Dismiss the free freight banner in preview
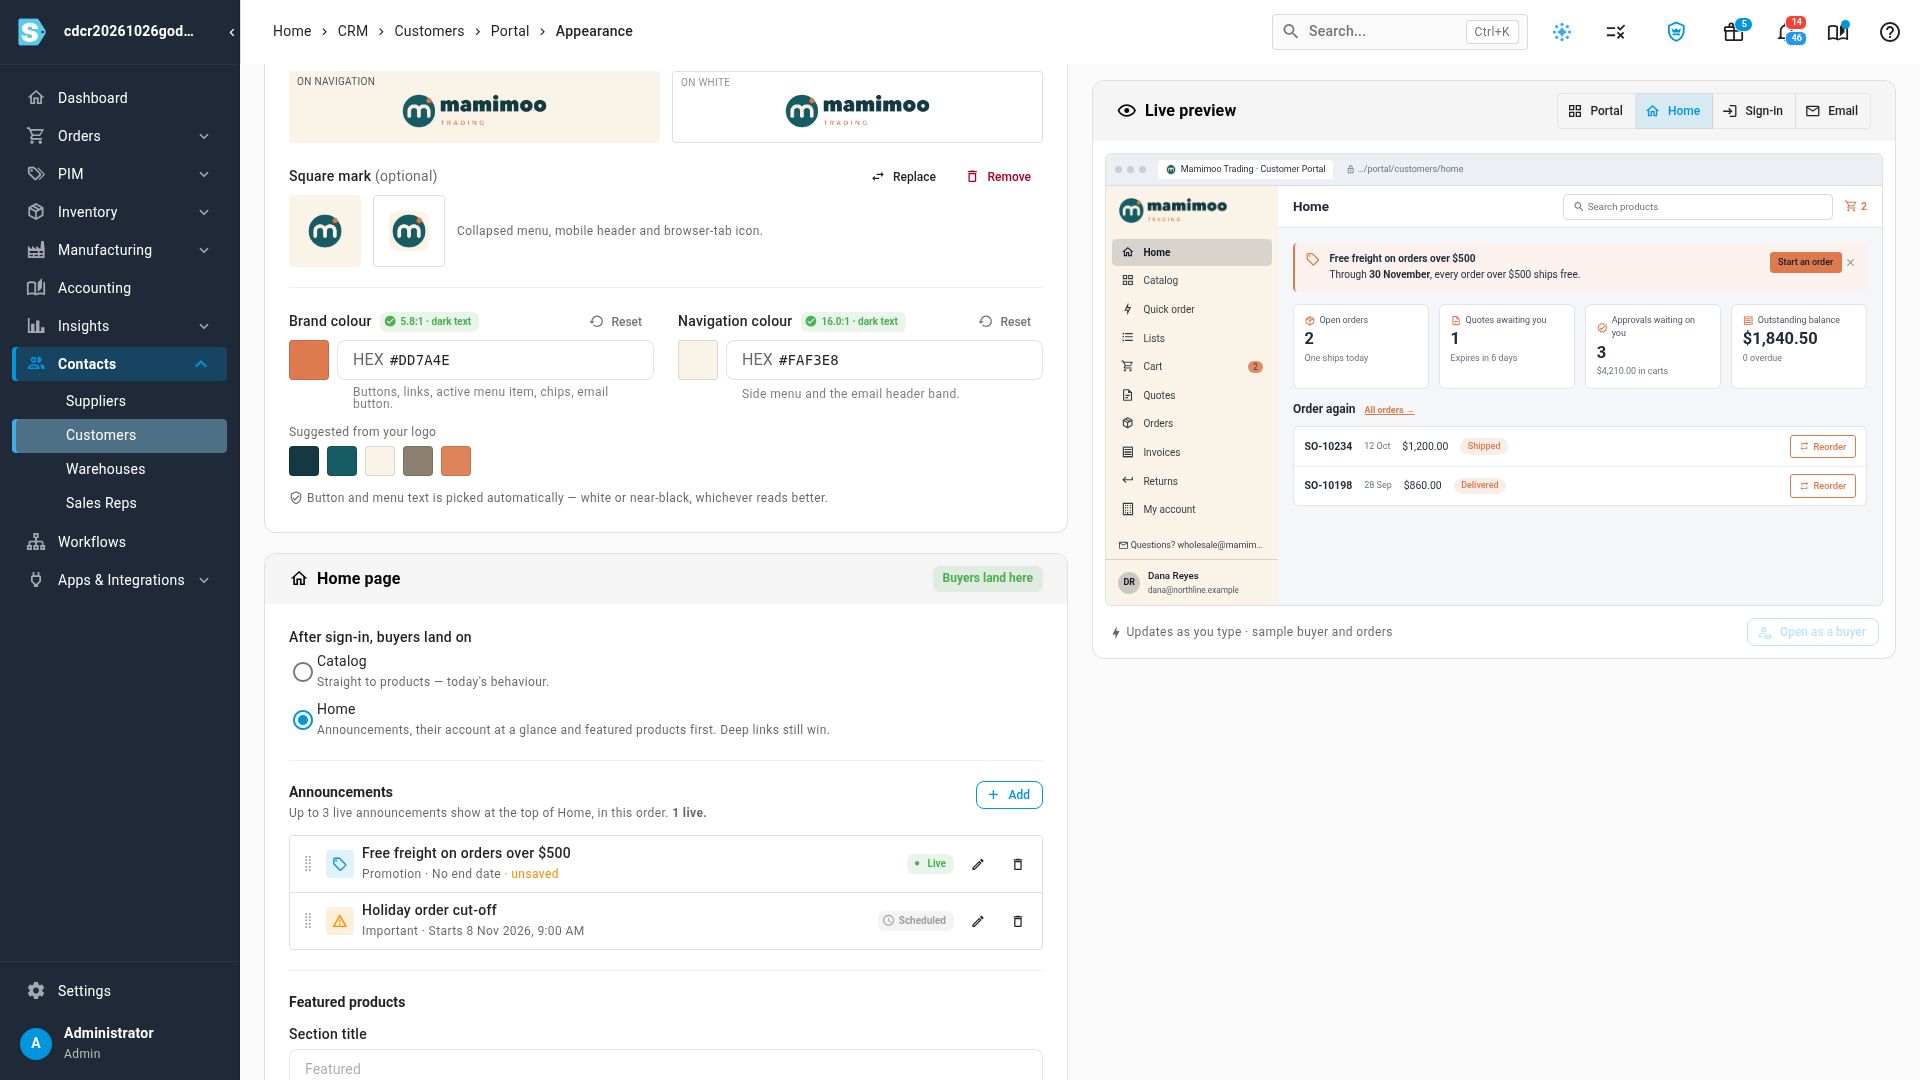This screenshot has width=1920, height=1080. pyautogui.click(x=1851, y=263)
